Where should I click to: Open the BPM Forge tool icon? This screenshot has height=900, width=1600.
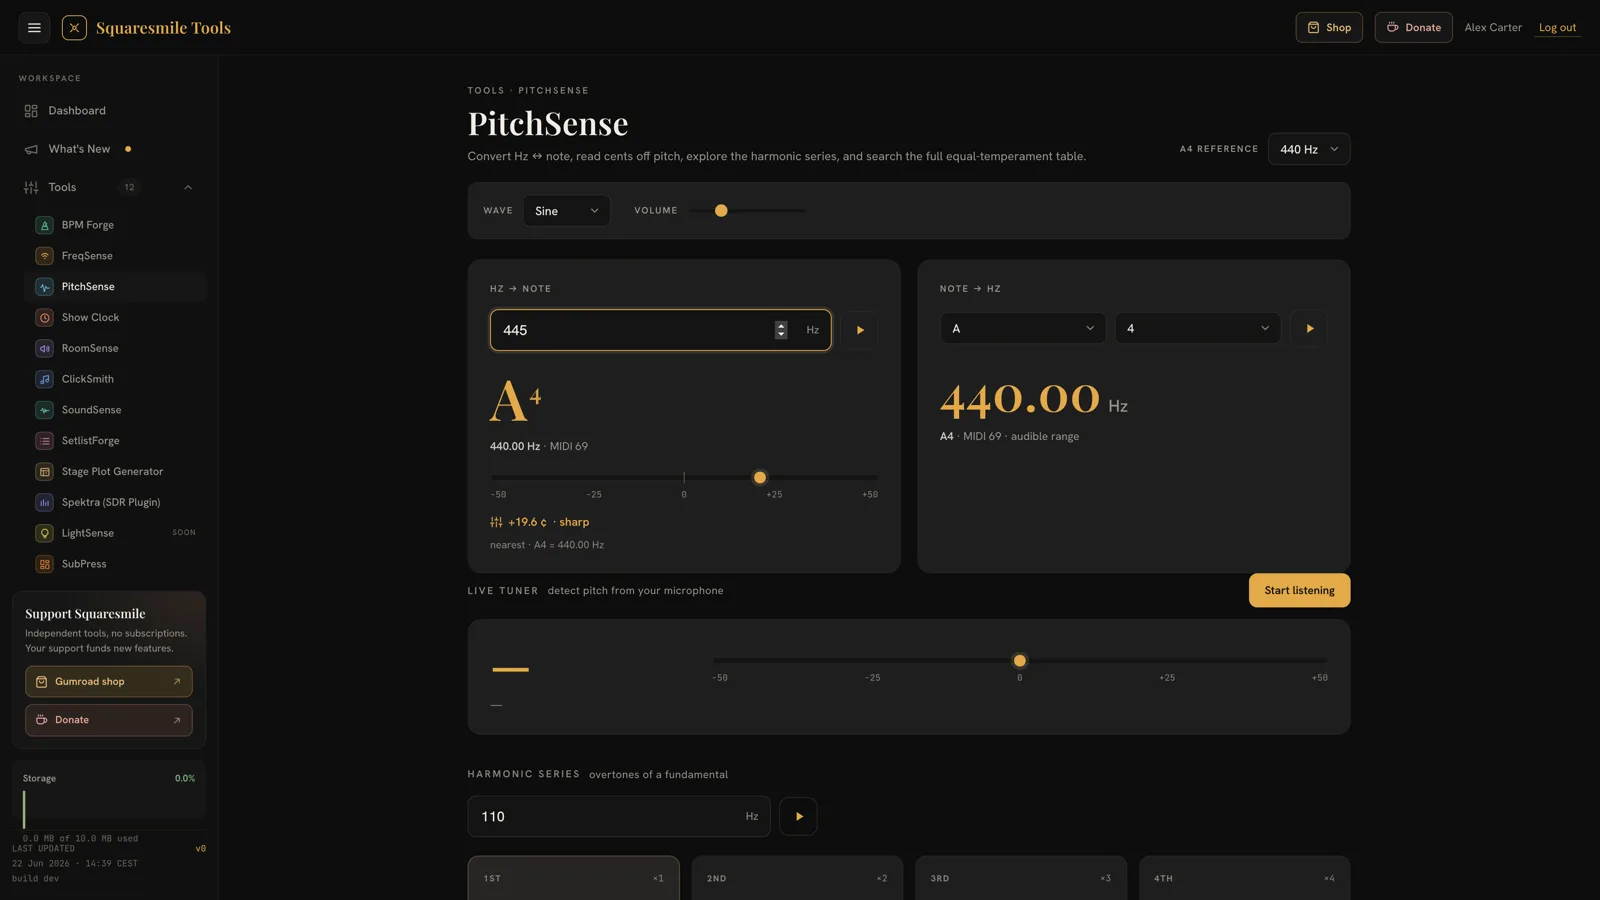point(44,225)
